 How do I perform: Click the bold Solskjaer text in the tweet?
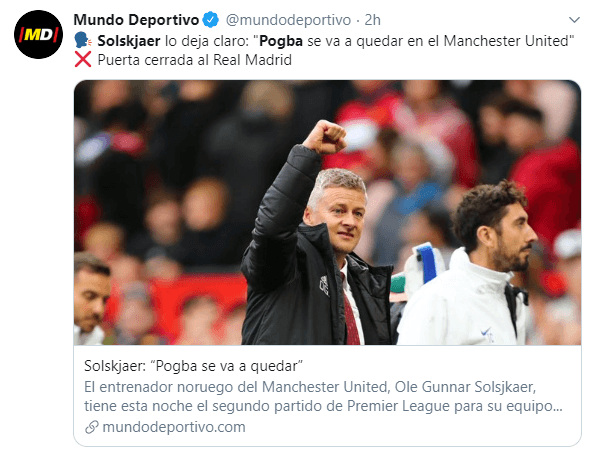[x=129, y=41]
